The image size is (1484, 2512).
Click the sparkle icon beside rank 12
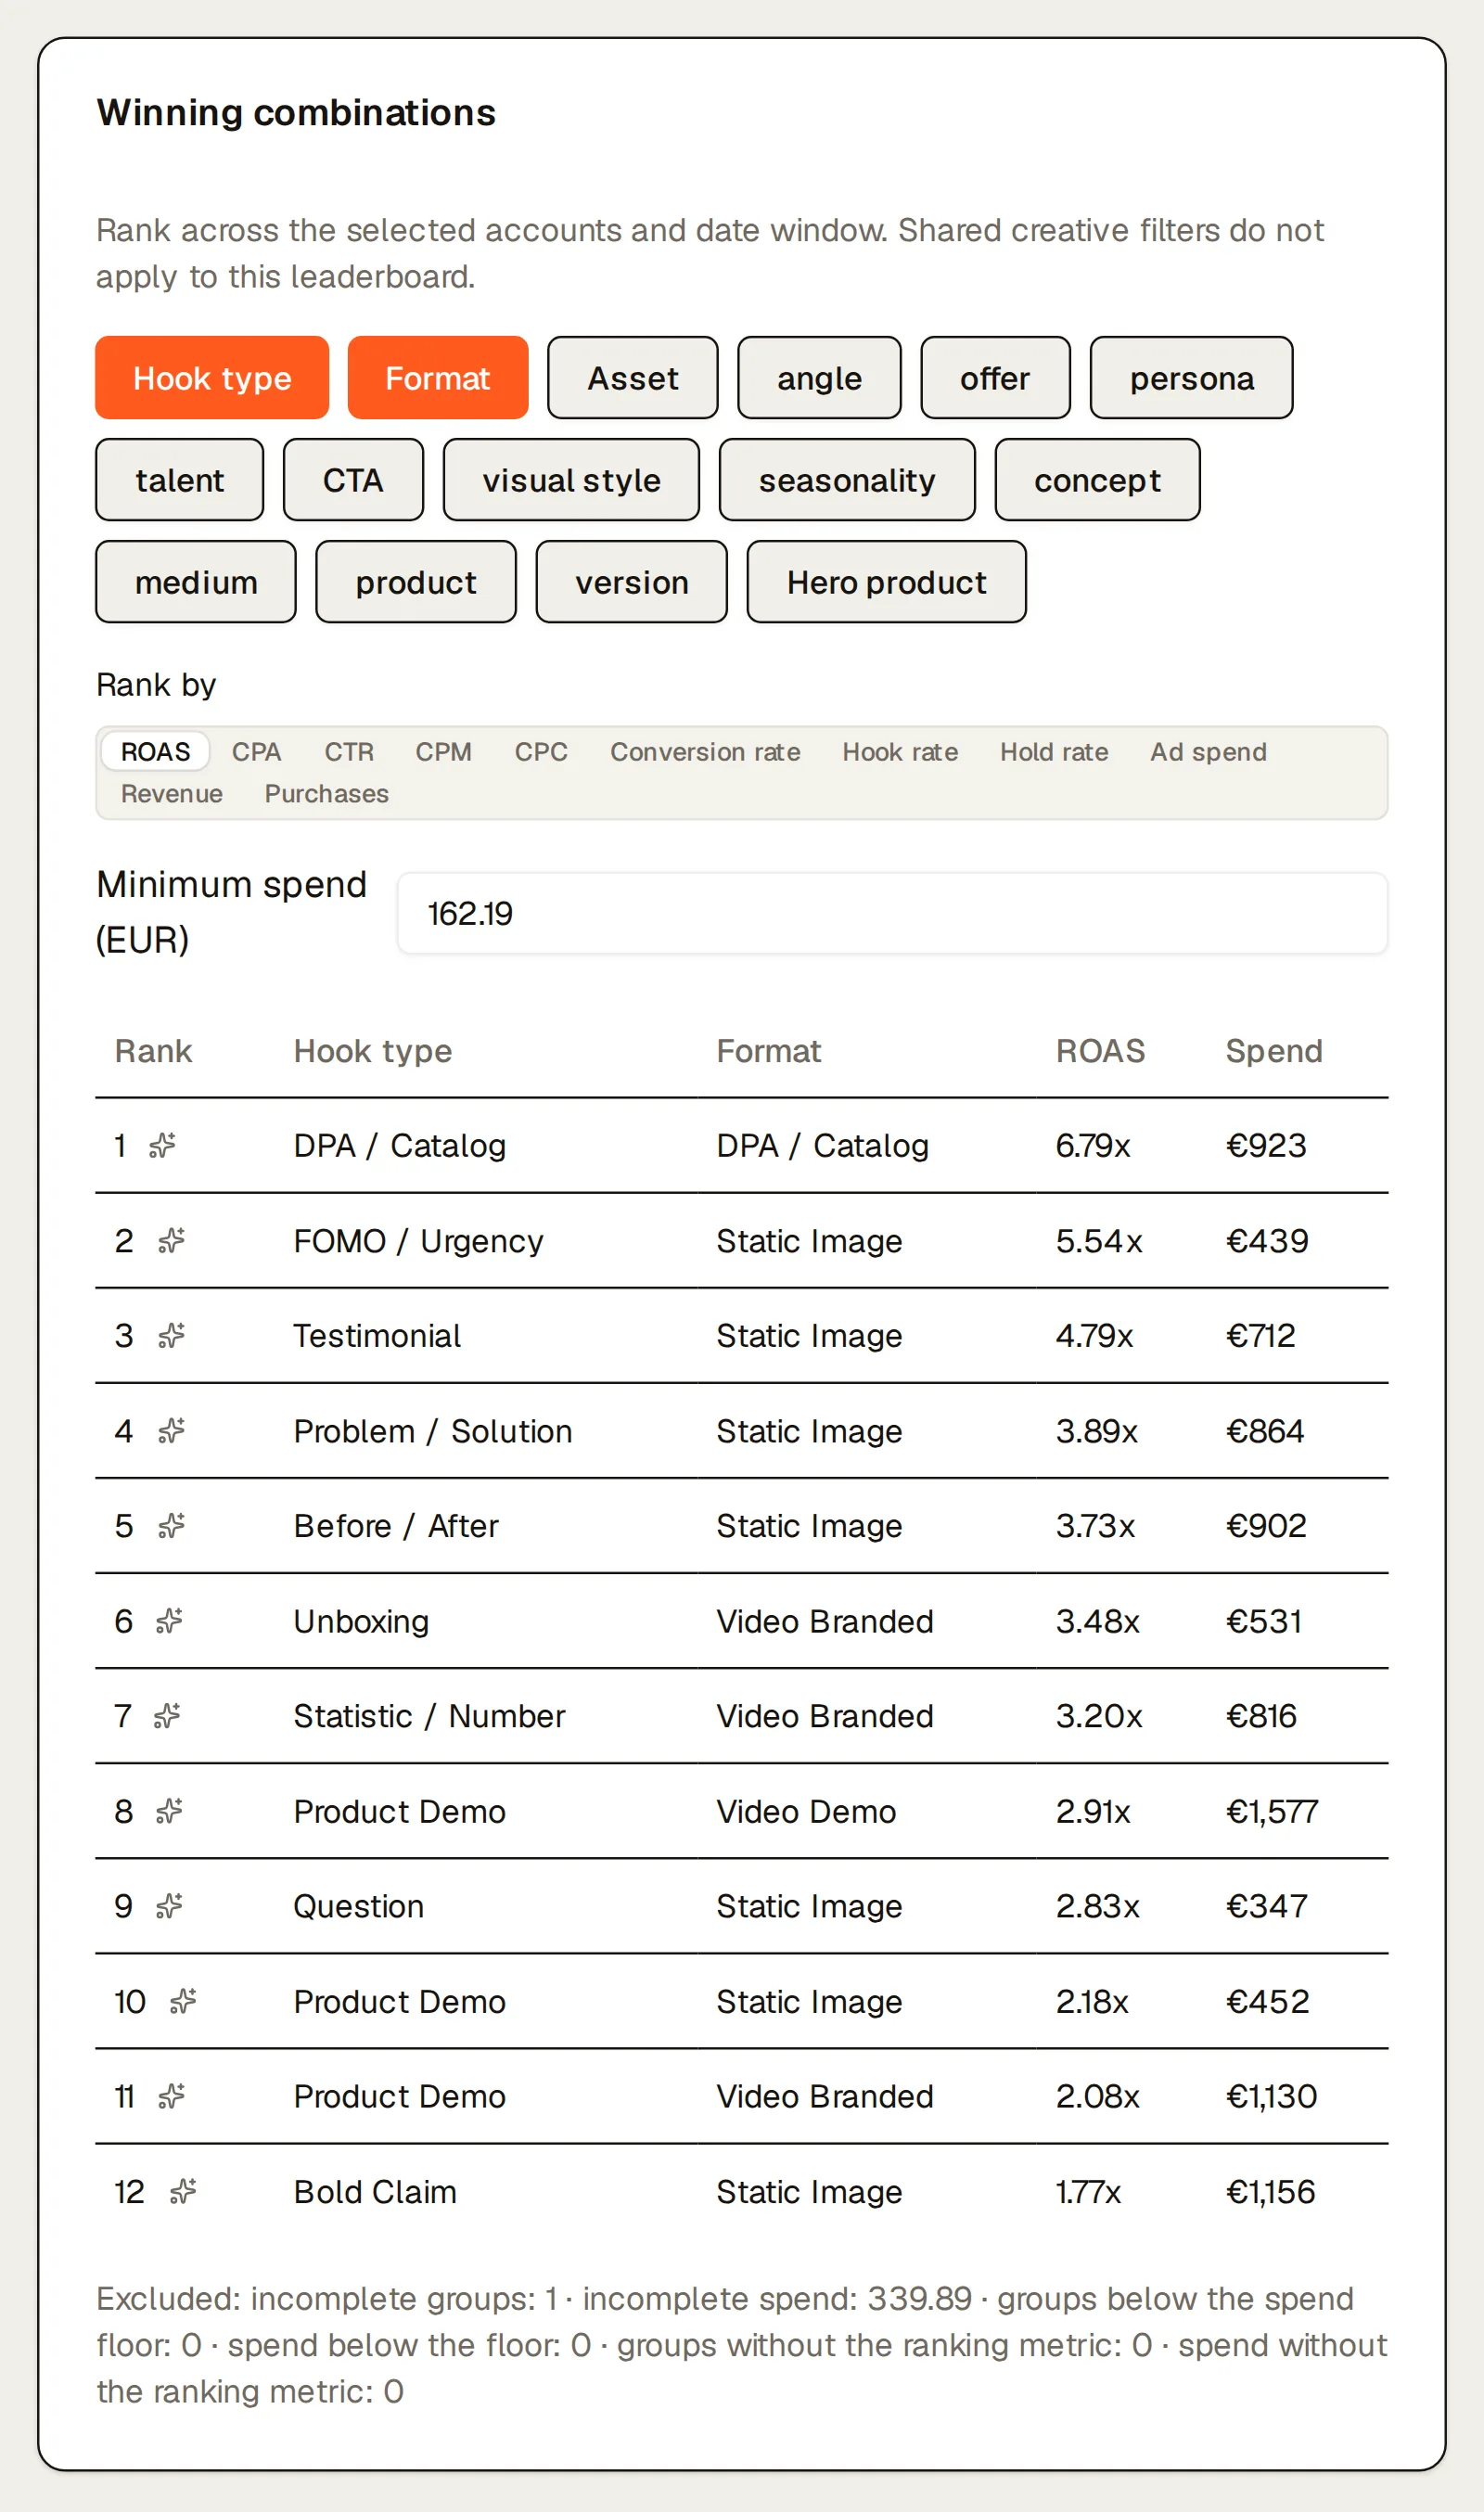click(183, 2192)
